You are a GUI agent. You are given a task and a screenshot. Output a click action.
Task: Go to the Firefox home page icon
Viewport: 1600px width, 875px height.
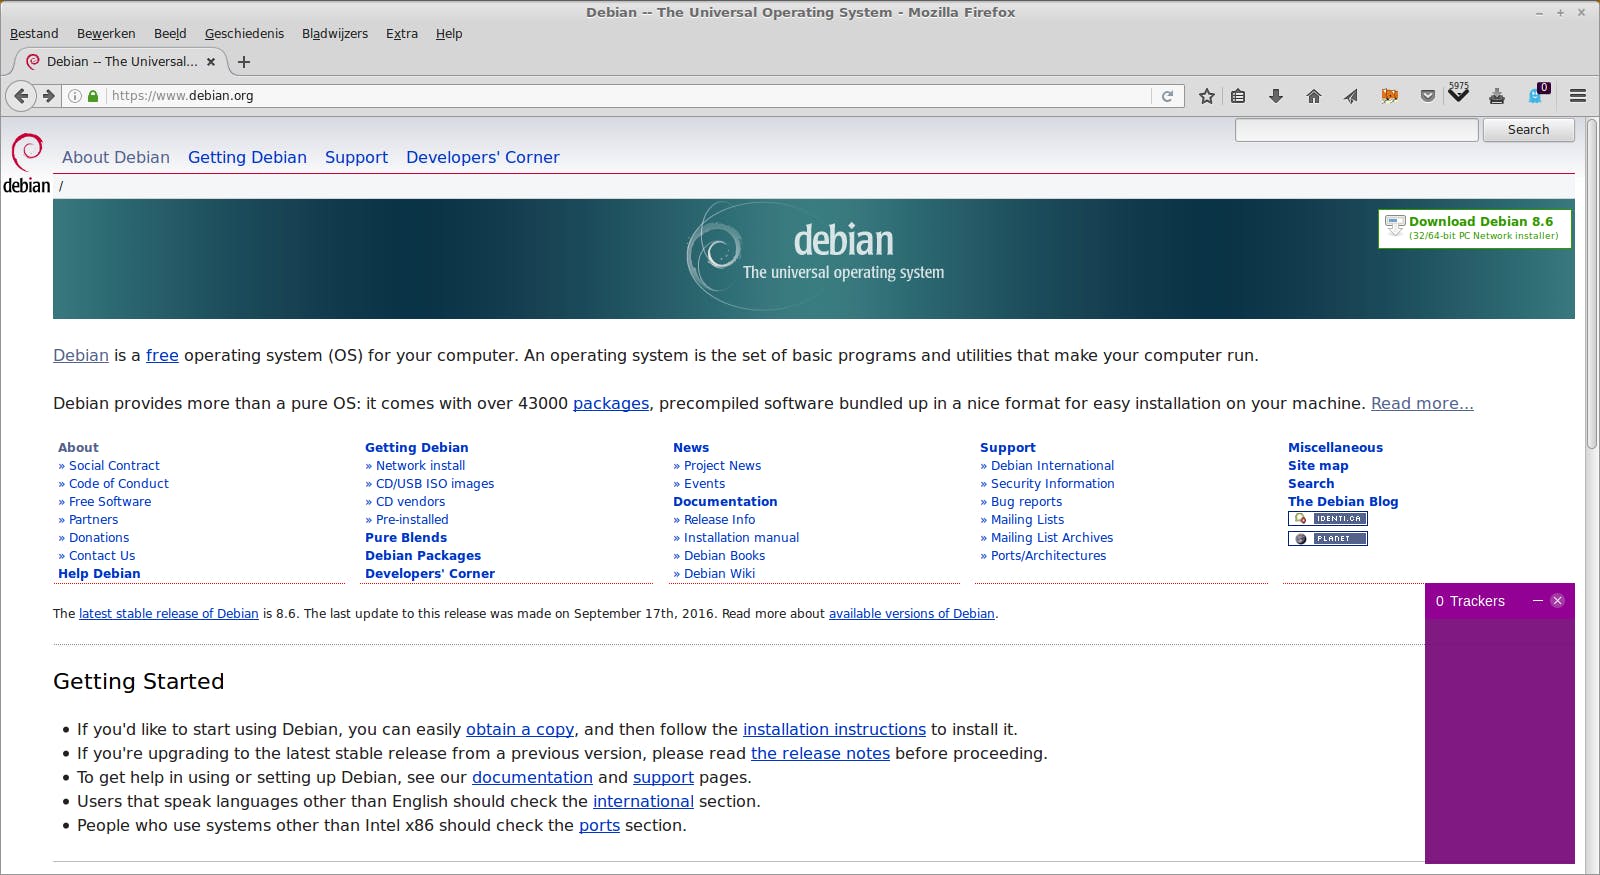(x=1314, y=96)
